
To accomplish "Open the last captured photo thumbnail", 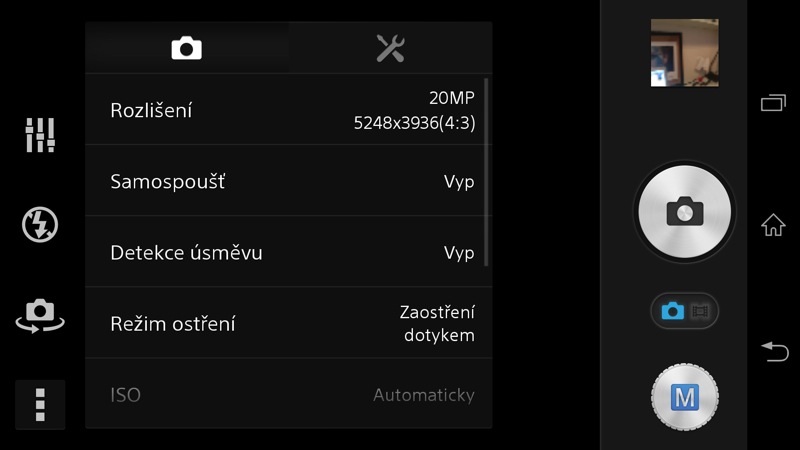I will coord(685,53).
